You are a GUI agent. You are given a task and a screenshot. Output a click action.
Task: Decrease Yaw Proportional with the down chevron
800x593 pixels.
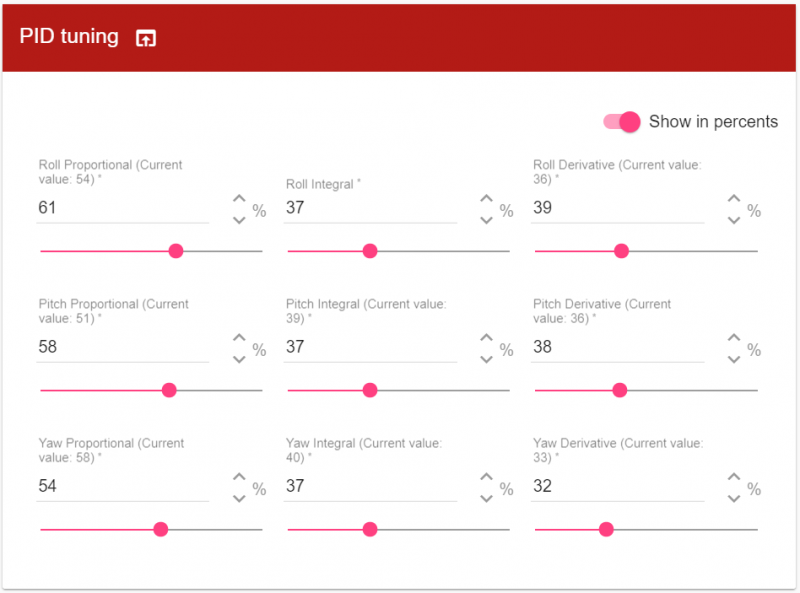click(x=239, y=498)
